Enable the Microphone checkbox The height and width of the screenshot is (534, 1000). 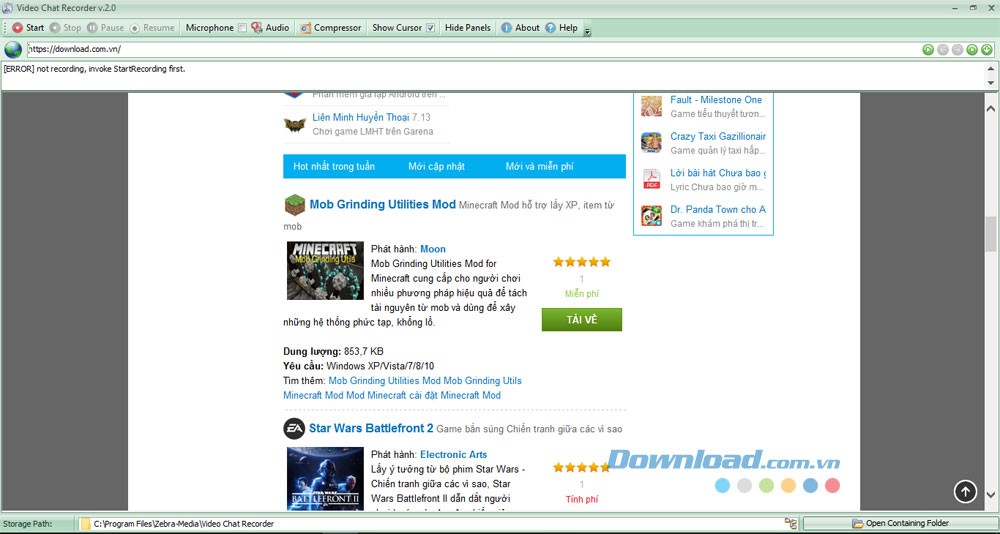click(x=242, y=28)
